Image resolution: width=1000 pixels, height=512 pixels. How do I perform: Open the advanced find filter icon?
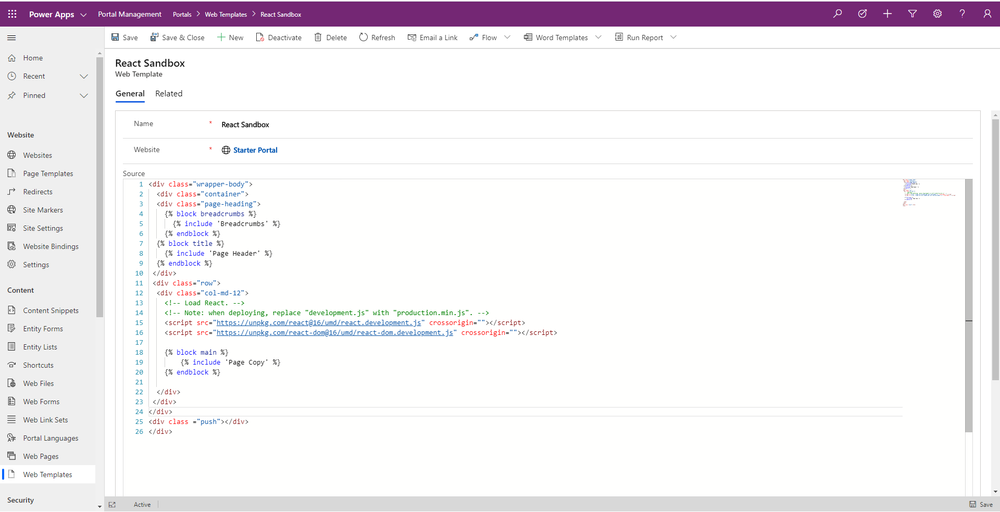[x=912, y=13]
